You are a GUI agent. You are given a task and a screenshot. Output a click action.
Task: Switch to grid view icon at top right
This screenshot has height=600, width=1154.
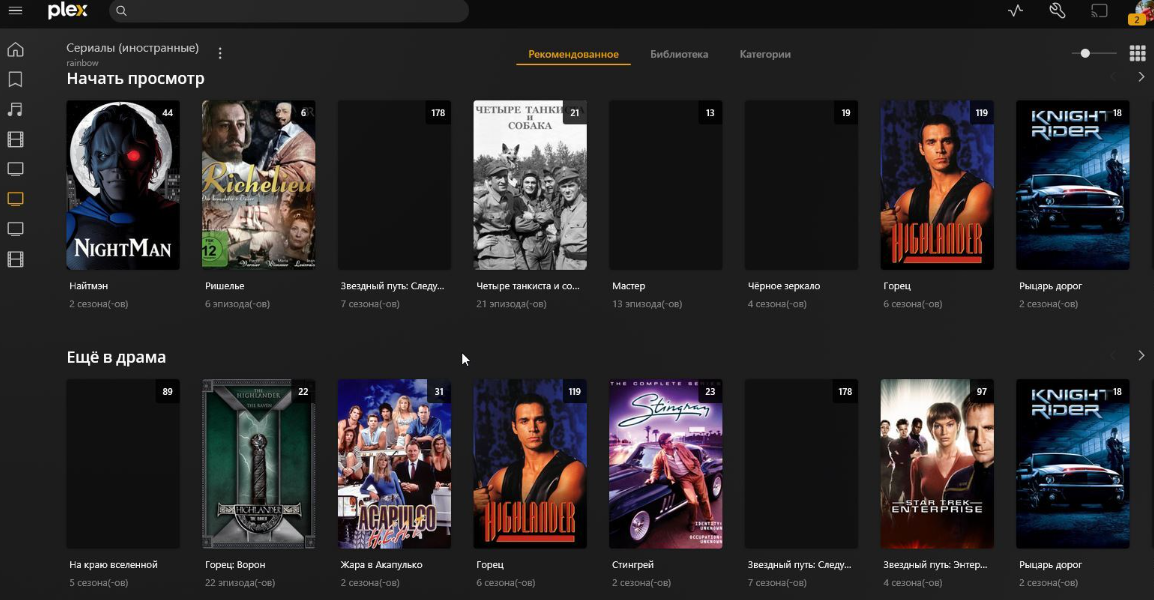(x=1137, y=53)
